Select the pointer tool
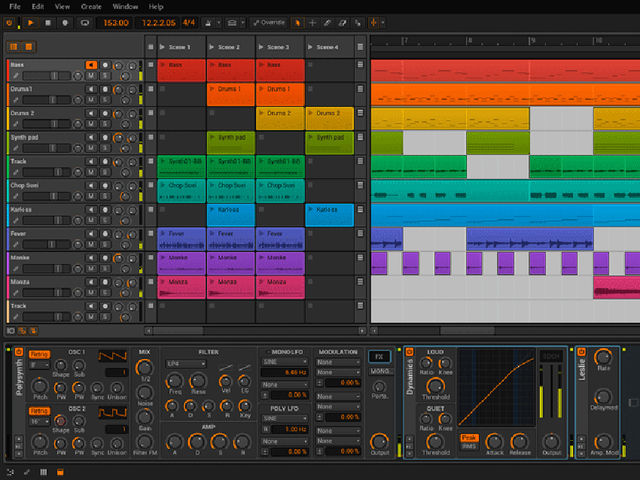640x480 pixels. pos(297,23)
